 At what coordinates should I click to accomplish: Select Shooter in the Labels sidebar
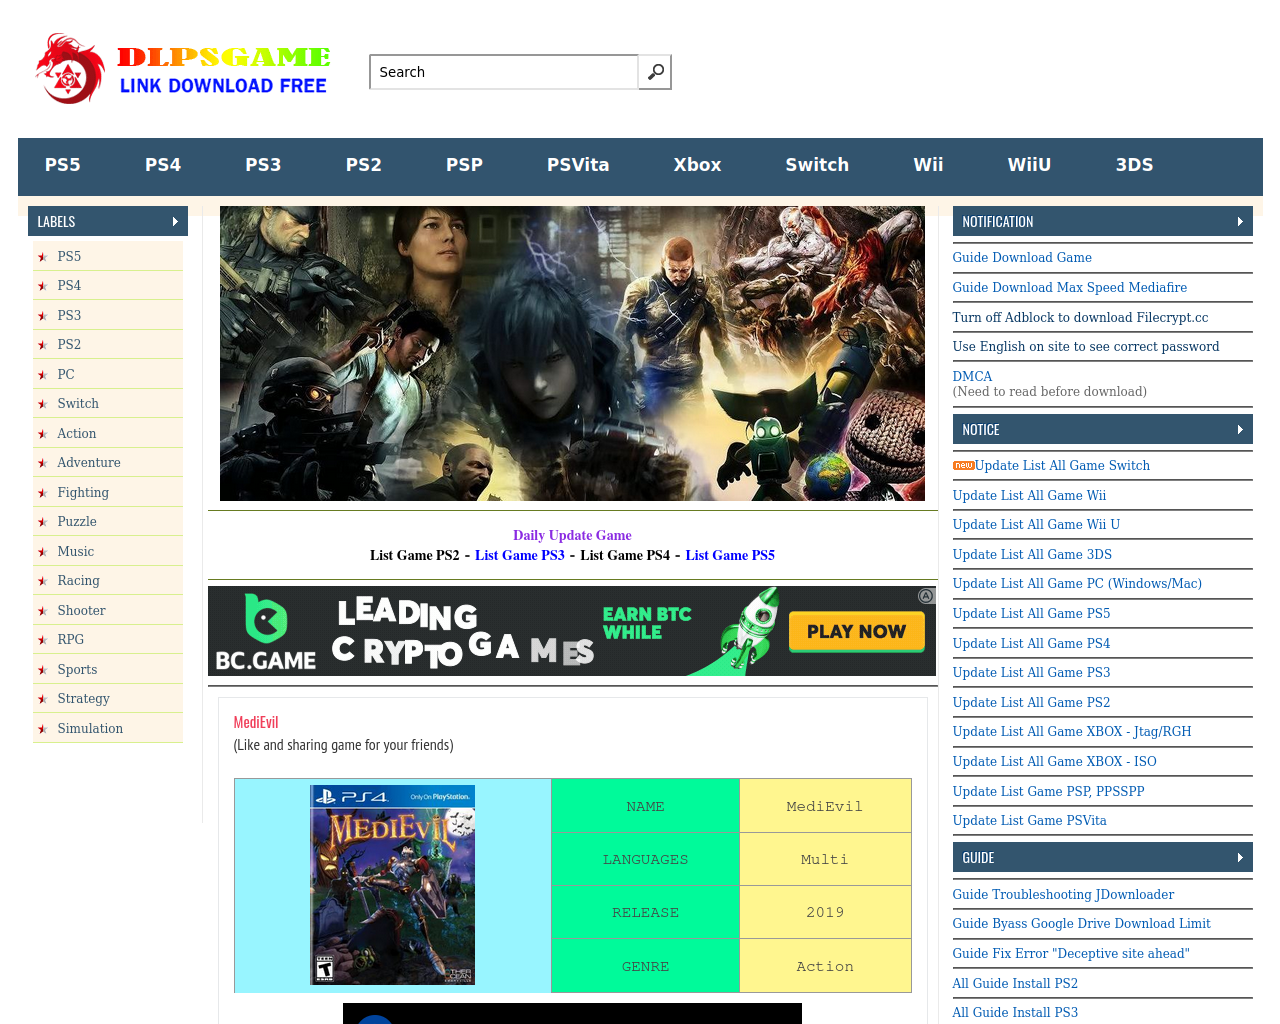81,611
